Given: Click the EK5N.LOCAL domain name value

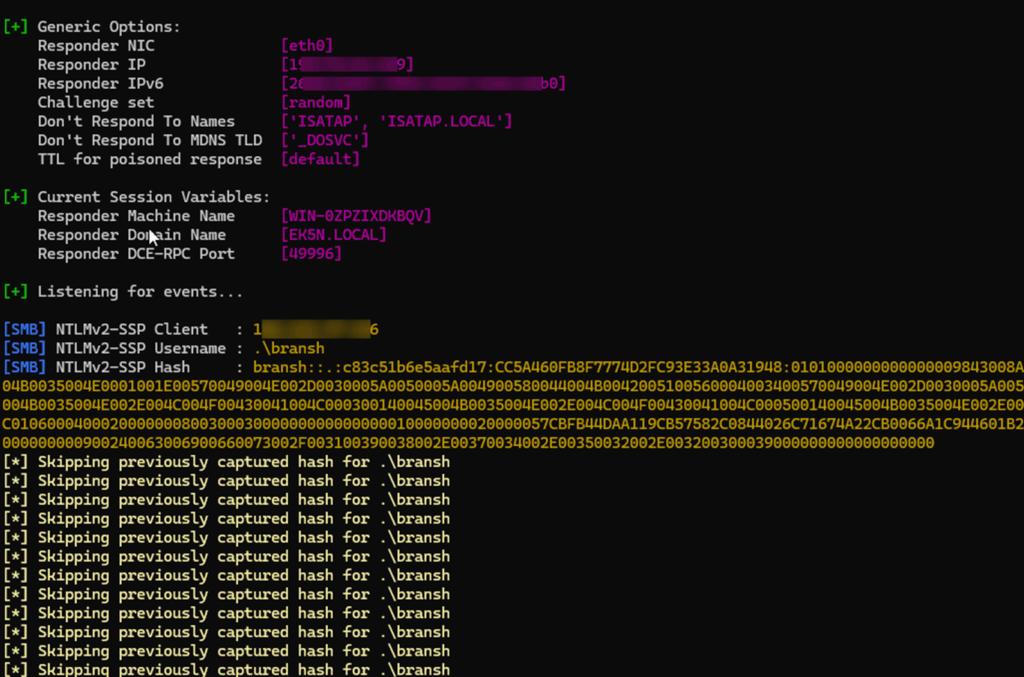Looking at the screenshot, I should pos(334,236).
